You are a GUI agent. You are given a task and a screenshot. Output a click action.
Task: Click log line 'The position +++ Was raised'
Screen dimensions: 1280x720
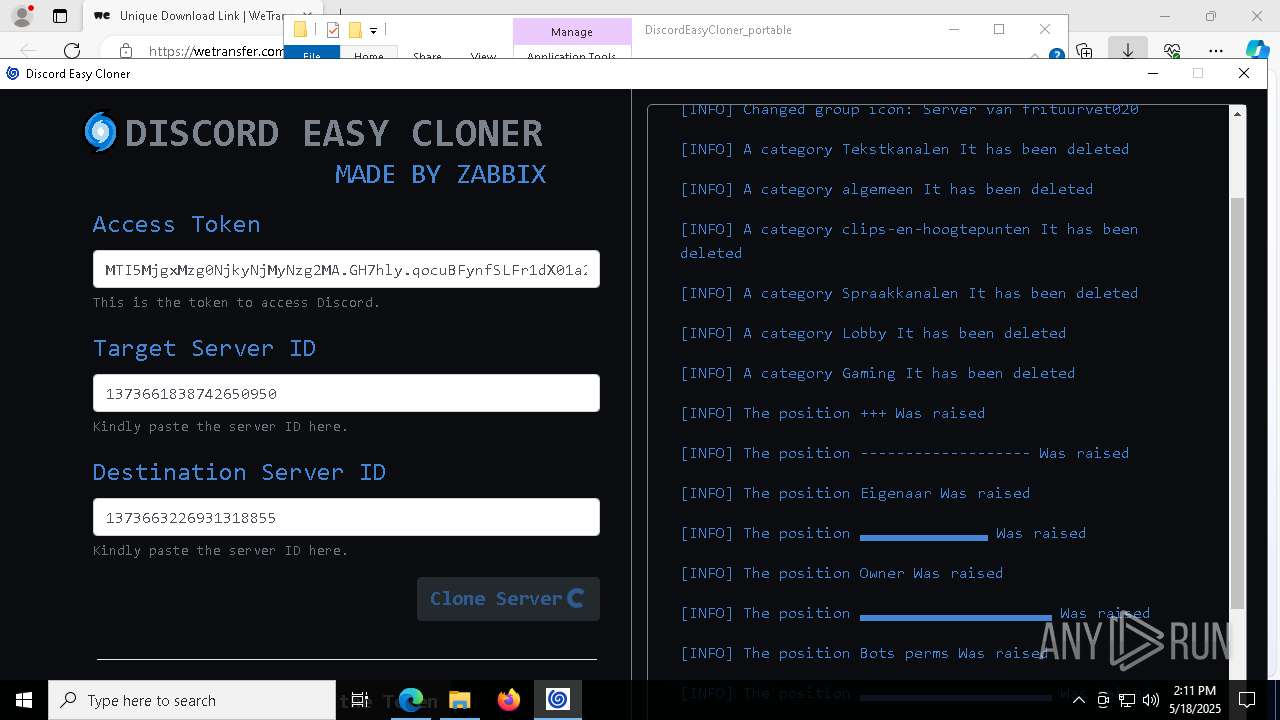[x=832, y=413]
